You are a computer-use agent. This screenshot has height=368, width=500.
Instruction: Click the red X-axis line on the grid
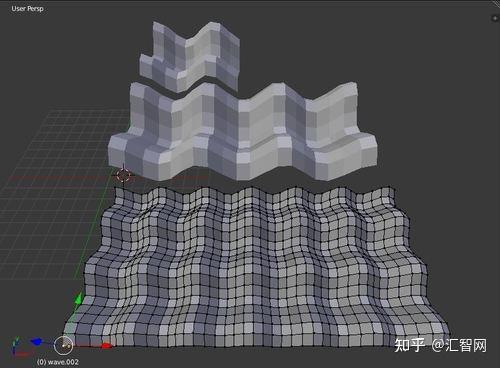[60, 178]
